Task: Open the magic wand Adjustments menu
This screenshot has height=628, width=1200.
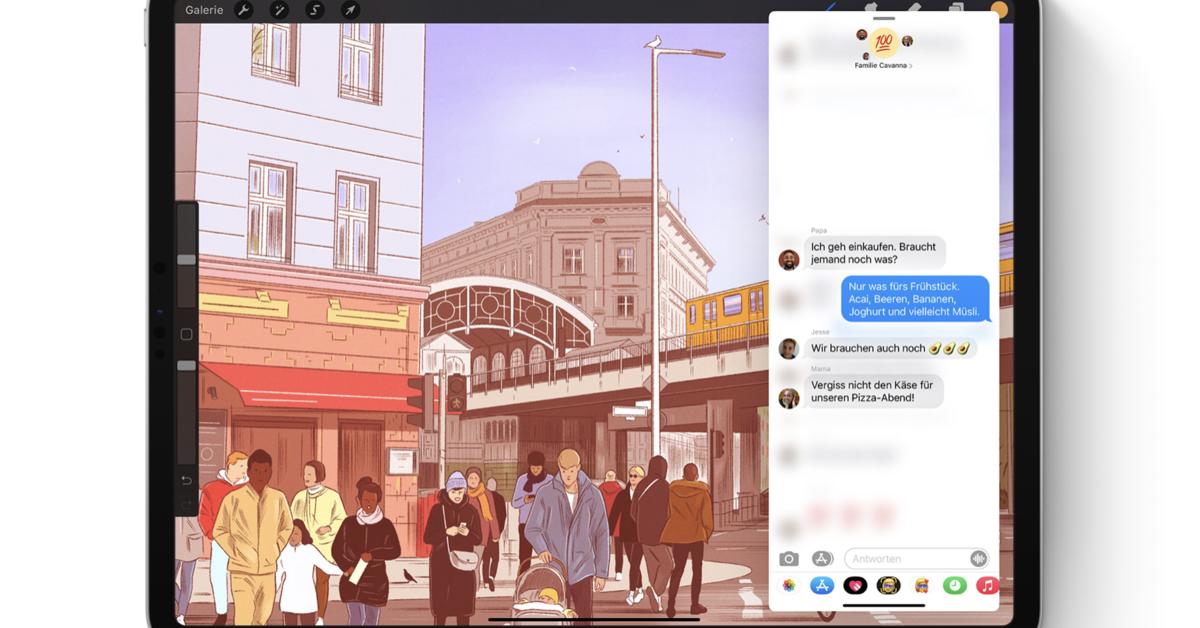Action: tap(279, 10)
